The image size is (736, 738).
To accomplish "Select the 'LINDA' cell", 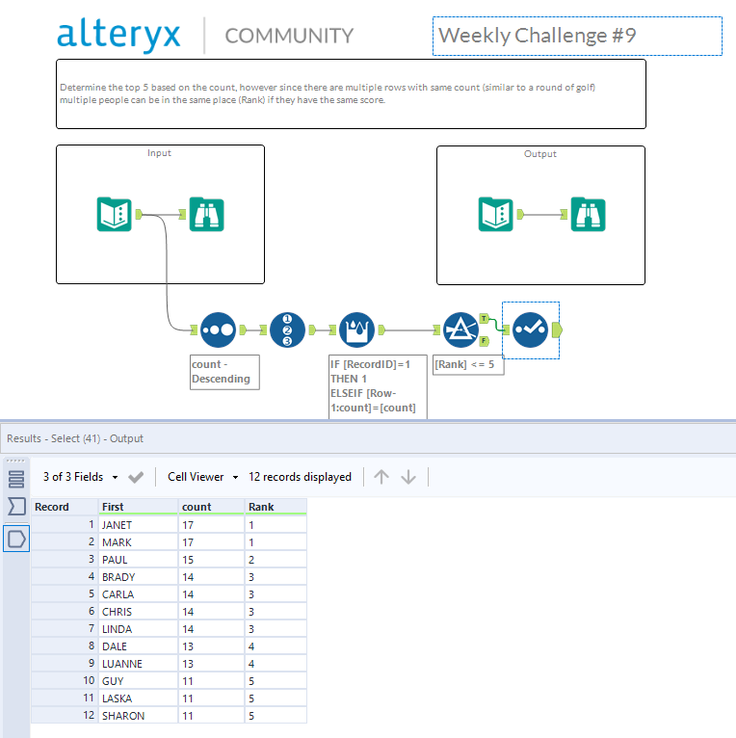I will point(138,629).
